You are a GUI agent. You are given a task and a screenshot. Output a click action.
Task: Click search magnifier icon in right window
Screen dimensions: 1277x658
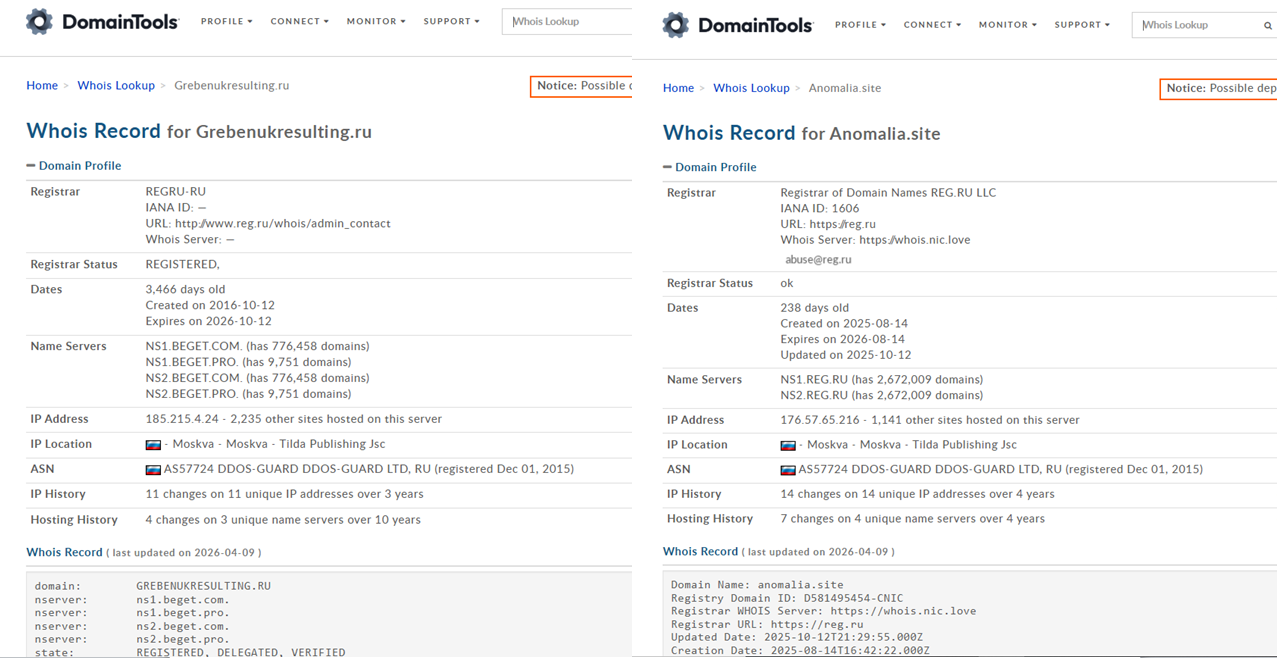[1268, 25]
